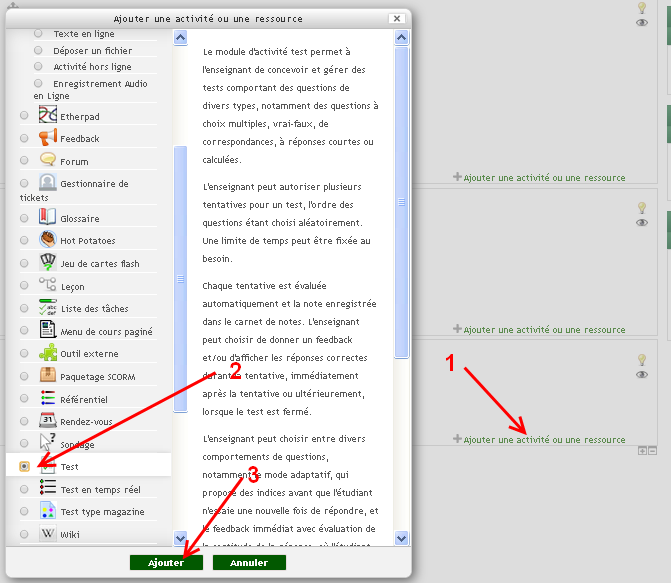Screen dimensions: 671x583
Task: Select the Etherpad radio button
Action: click(24, 115)
